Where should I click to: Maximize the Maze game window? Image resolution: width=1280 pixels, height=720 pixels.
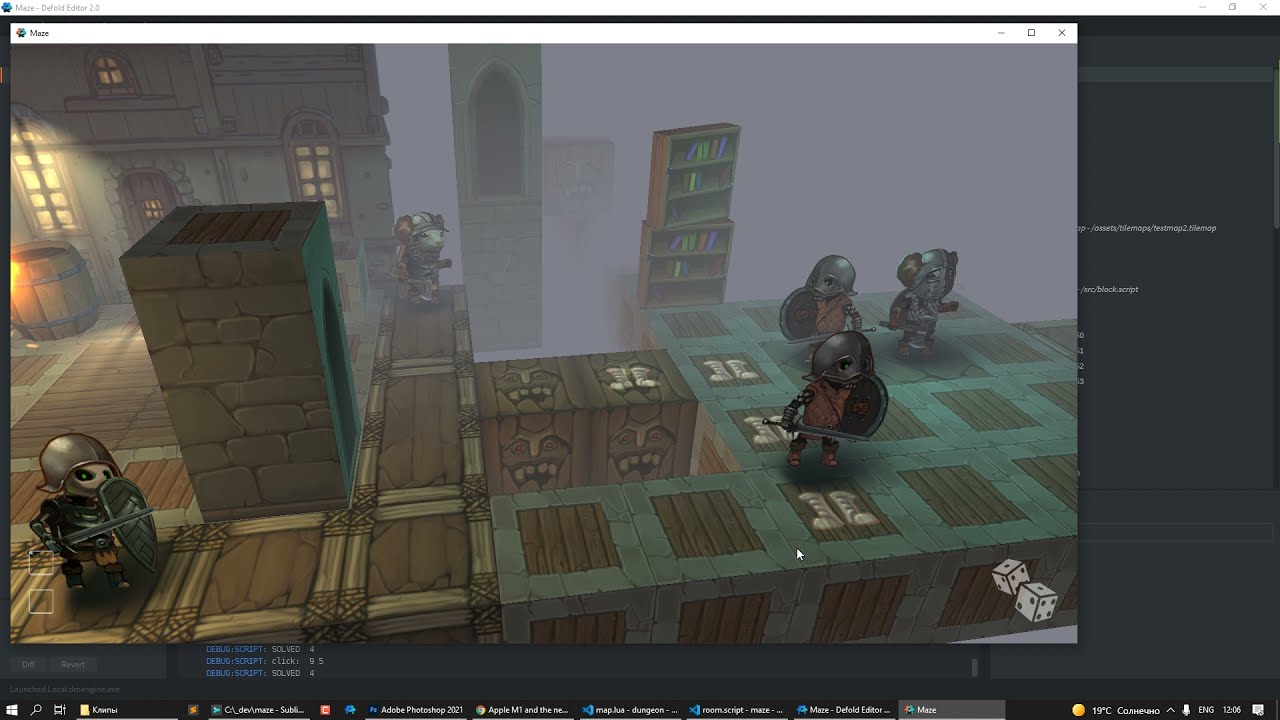[1031, 33]
